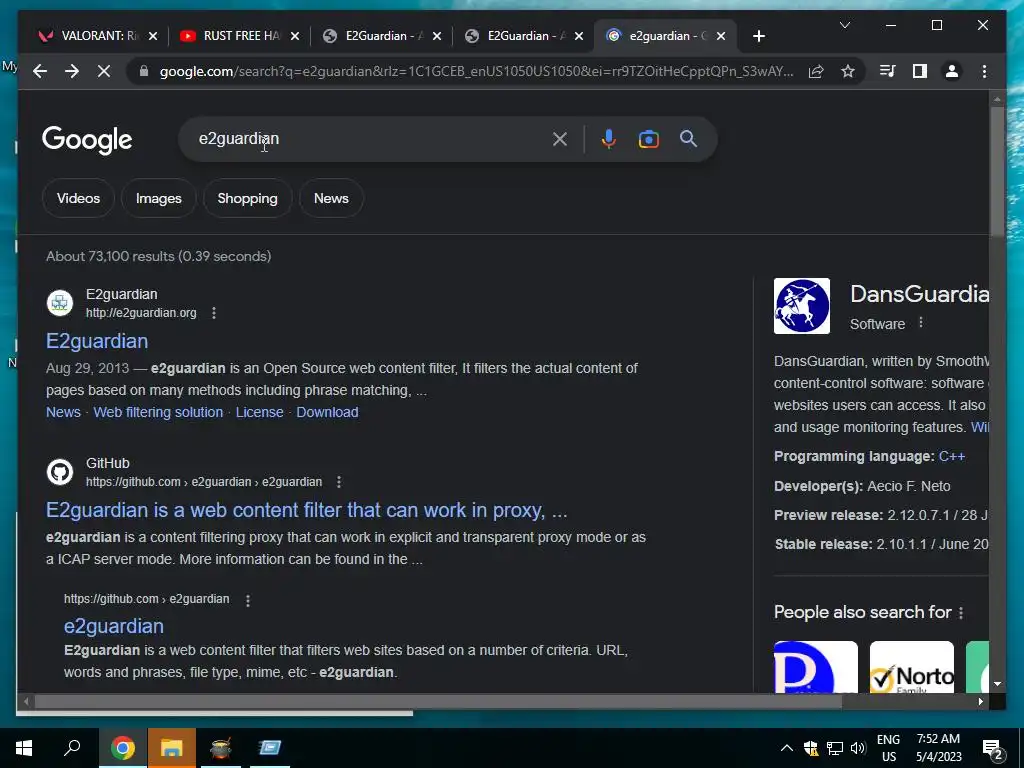Submit search with magnifier icon
This screenshot has width=1024, height=768.
688,138
